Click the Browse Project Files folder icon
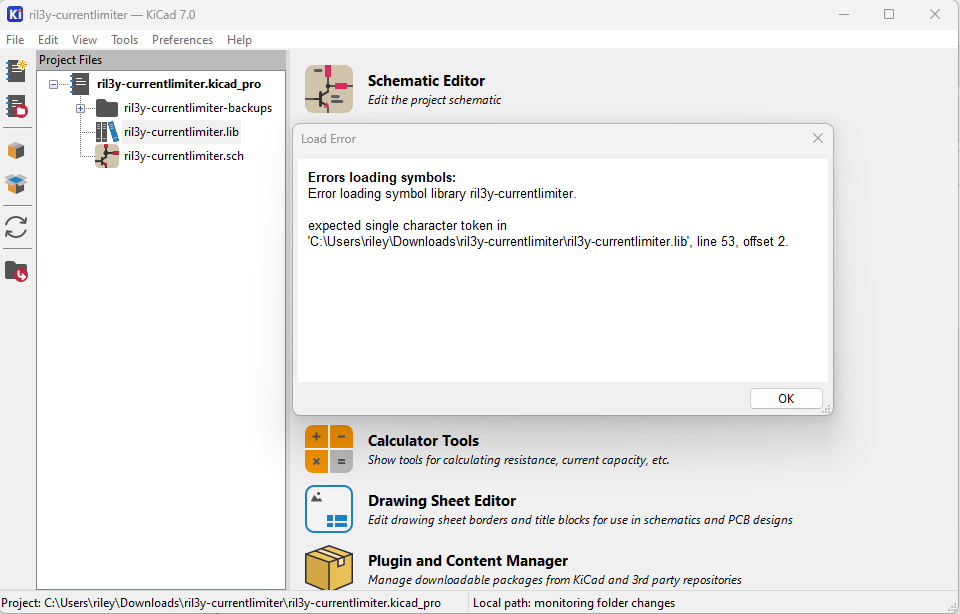The image size is (960, 614). (x=17, y=271)
